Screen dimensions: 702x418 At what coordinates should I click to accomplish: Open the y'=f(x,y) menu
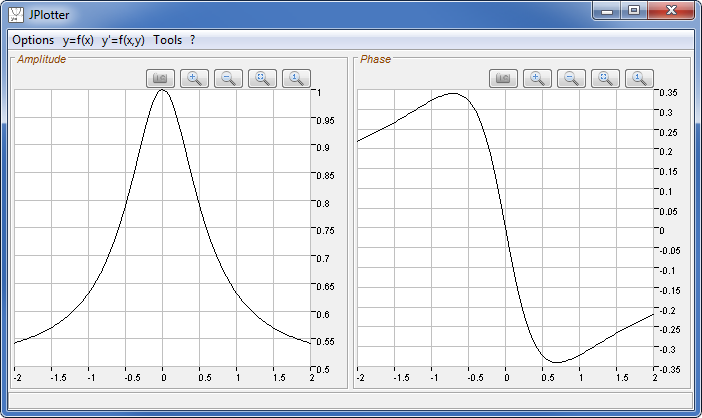123,40
